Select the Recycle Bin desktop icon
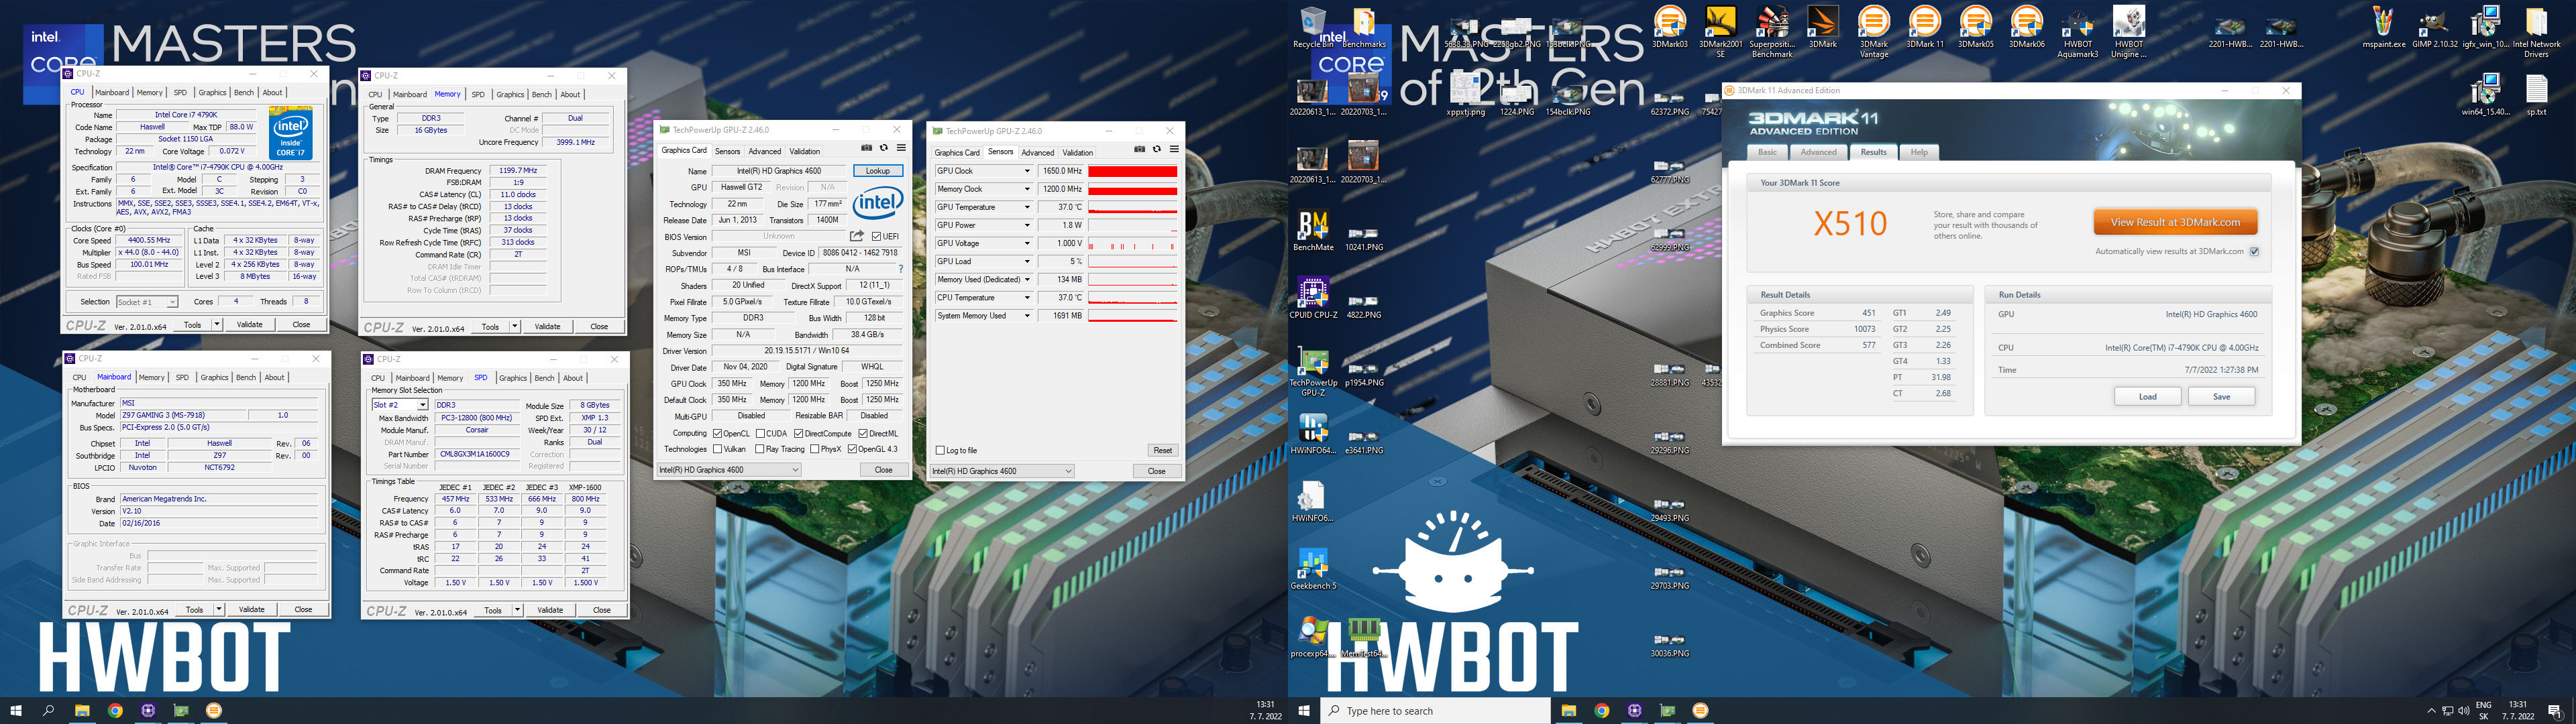Screen dimensions: 2576x724 coord(1312,28)
